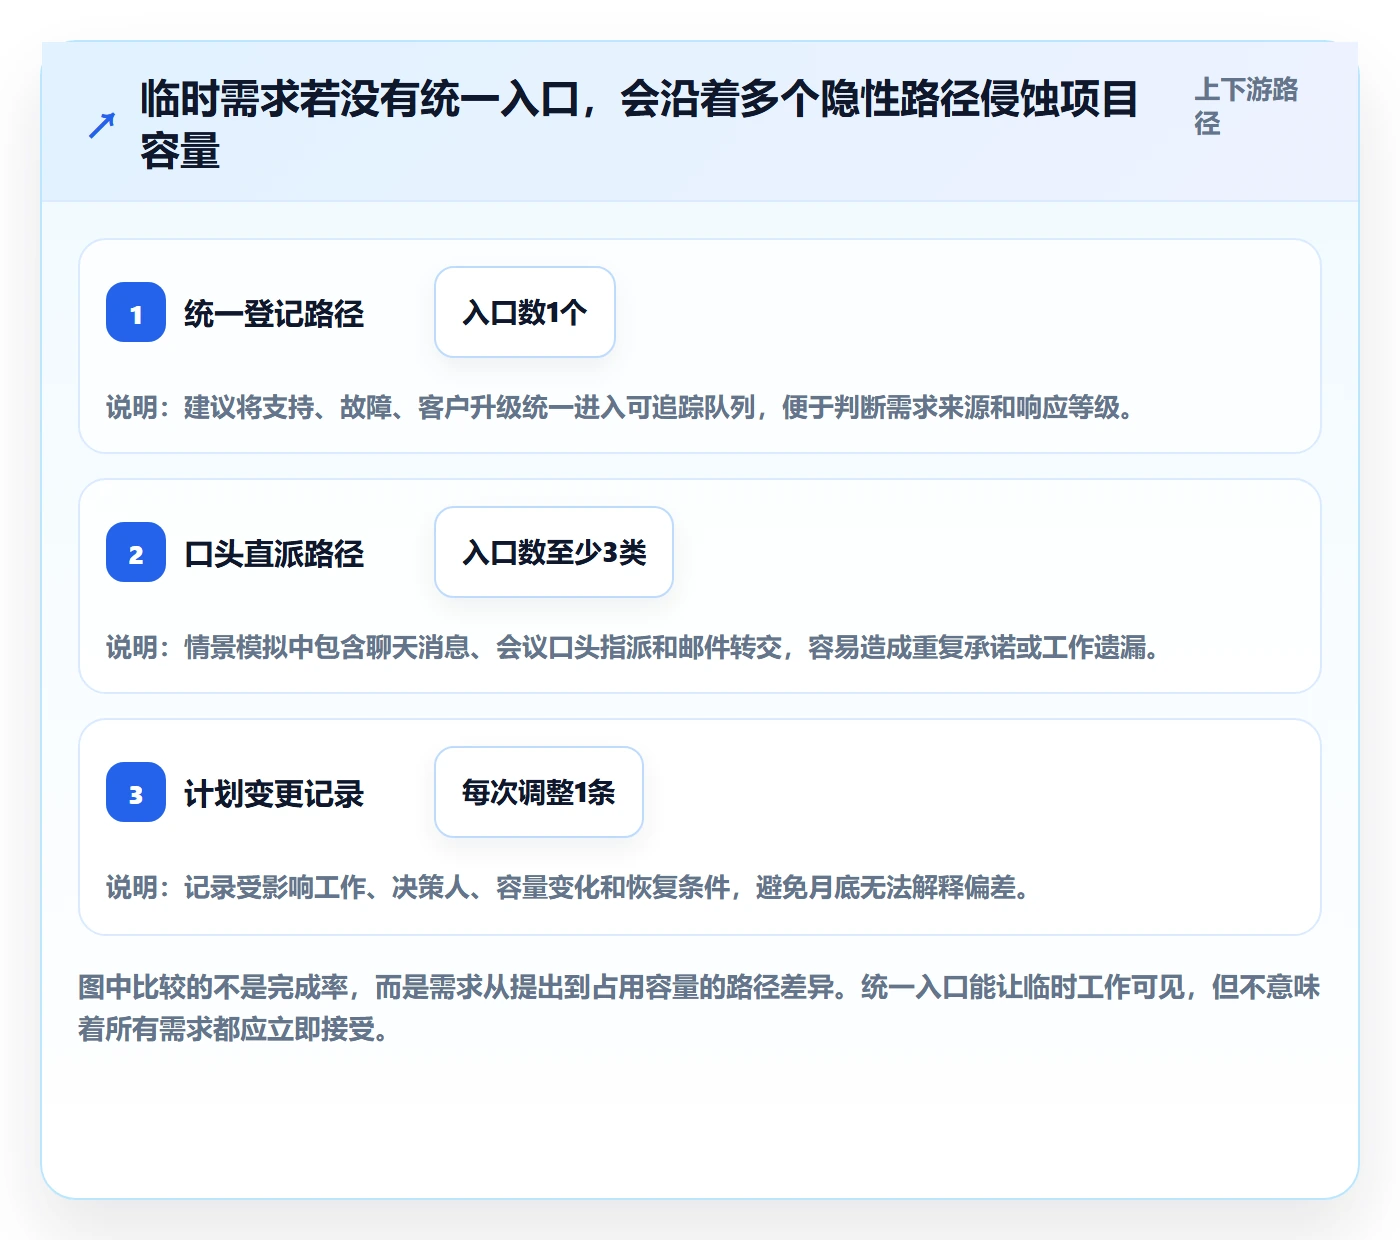Click the number 1 badge for 统一登记路径
The image size is (1400, 1240).
click(136, 312)
